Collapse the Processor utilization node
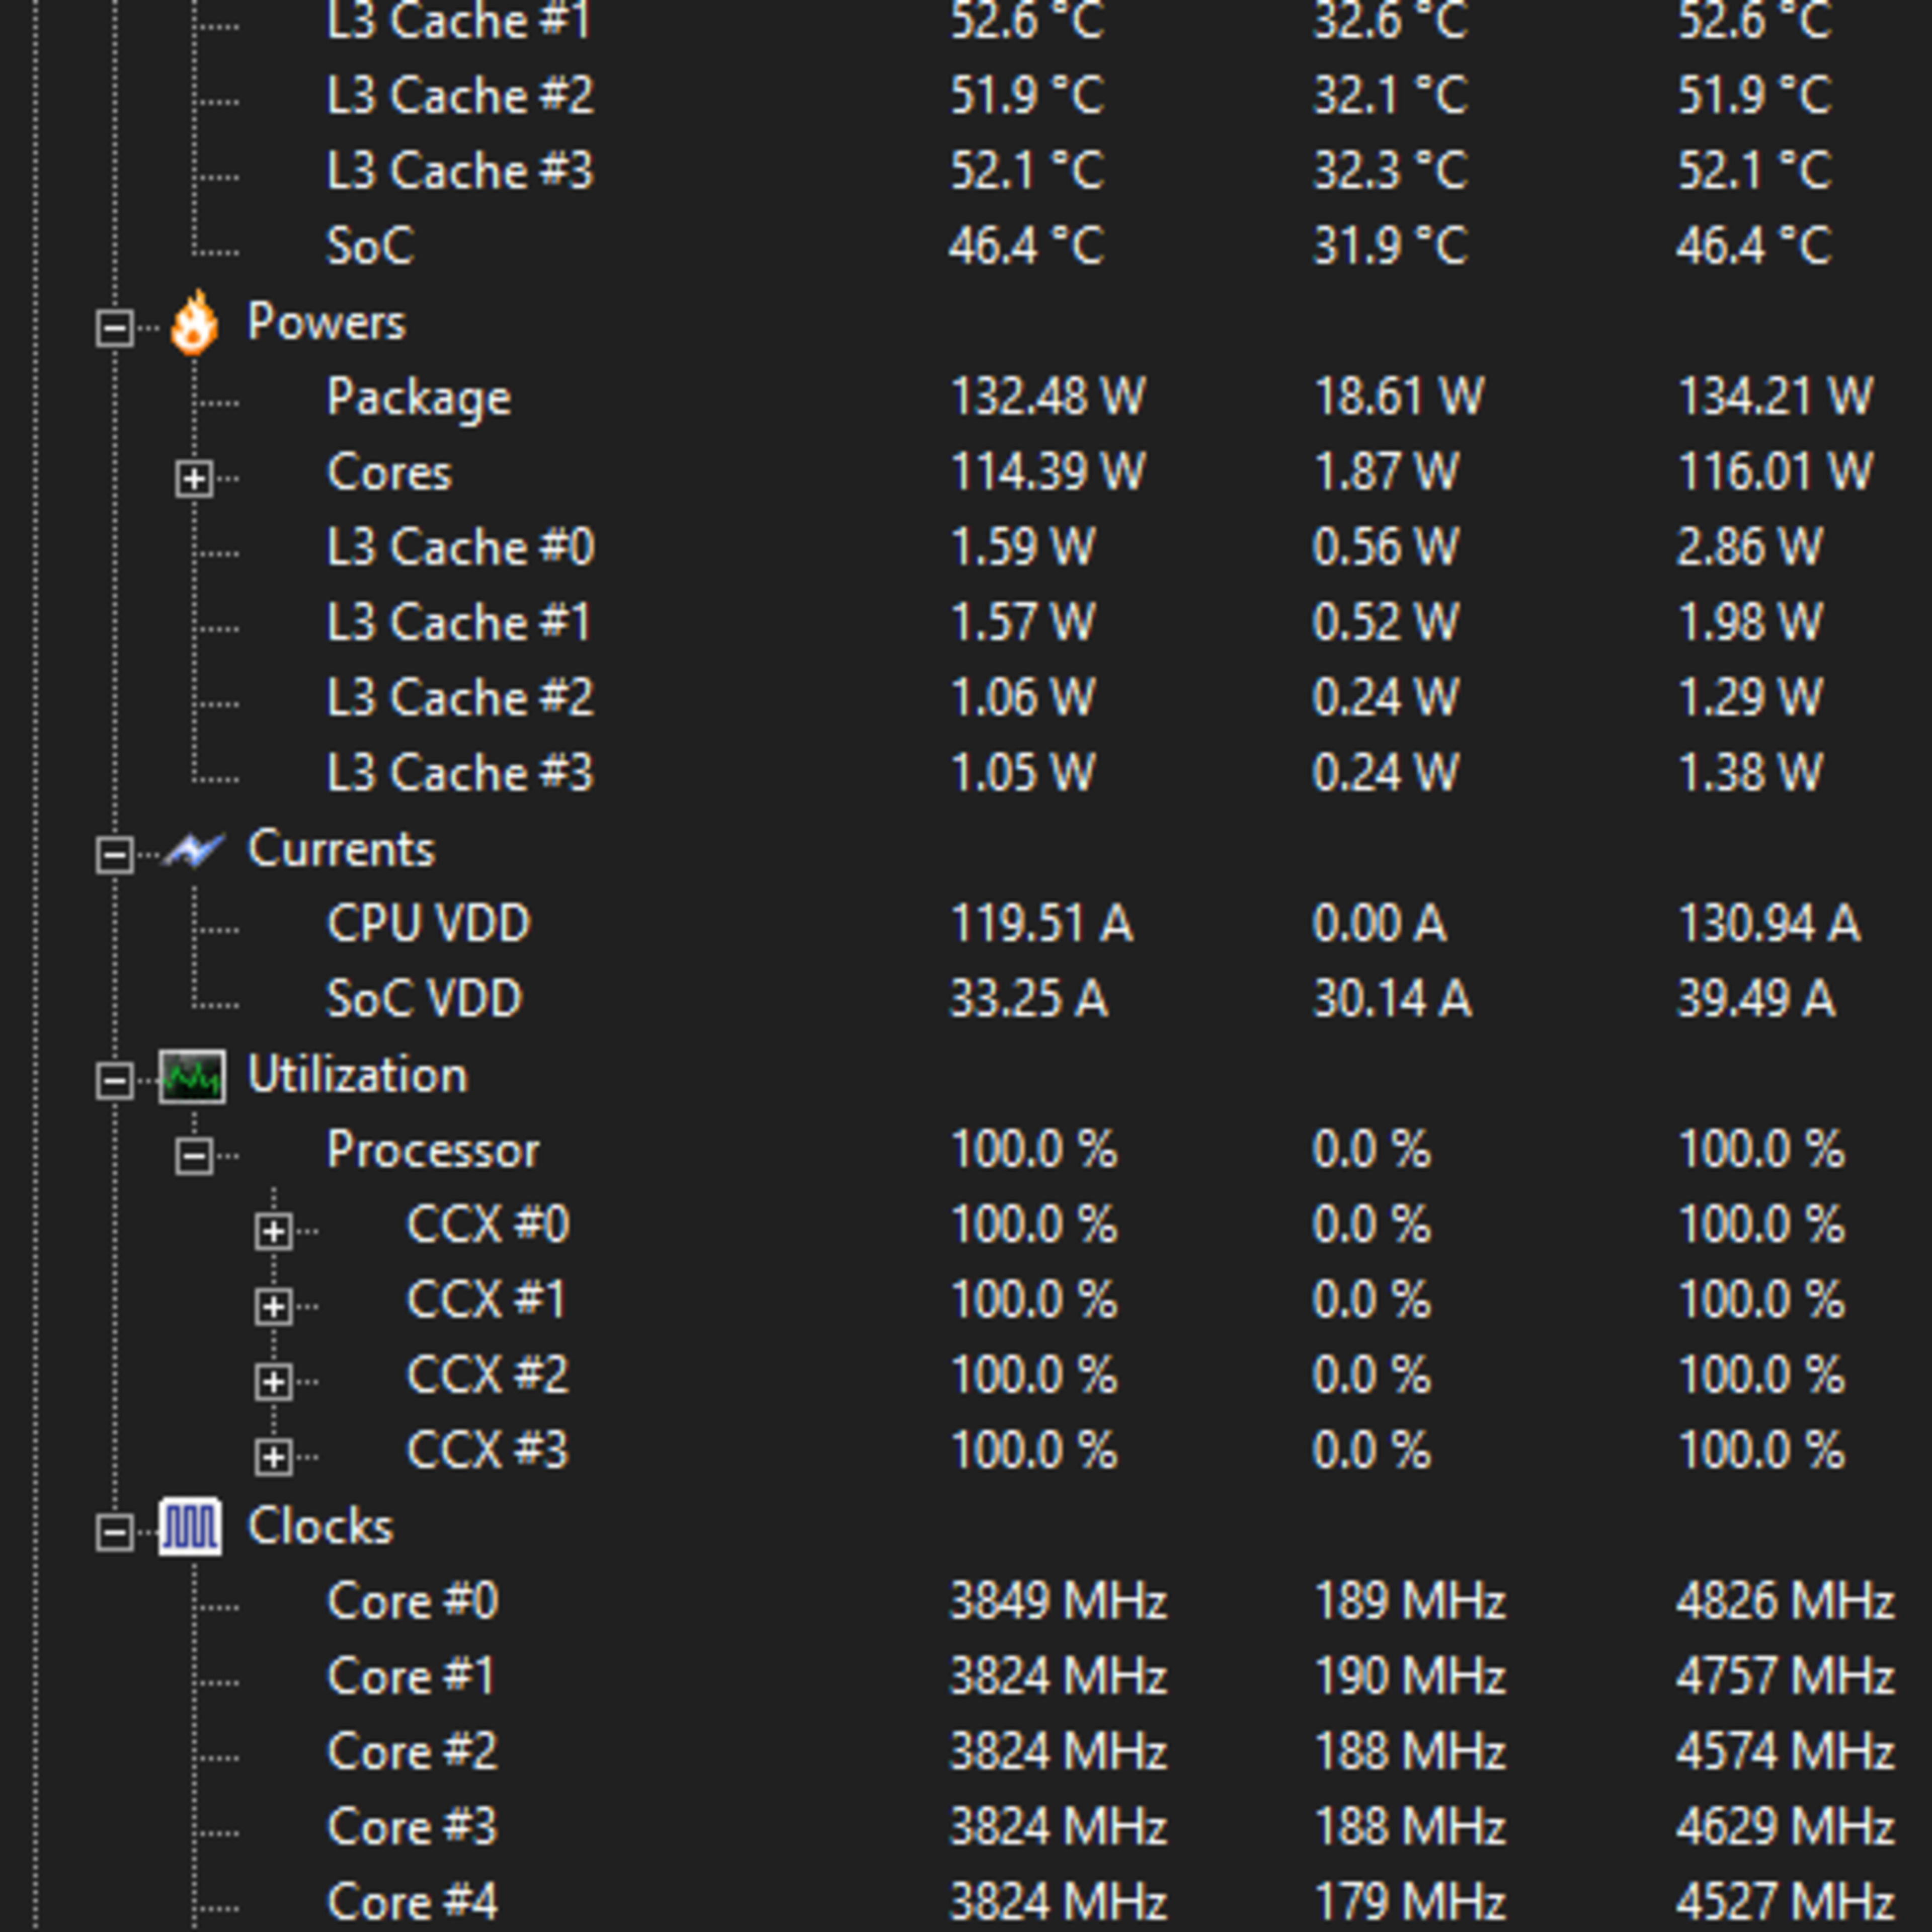Image resolution: width=1932 pixels, height=1932 pixels. [194, 1157]
